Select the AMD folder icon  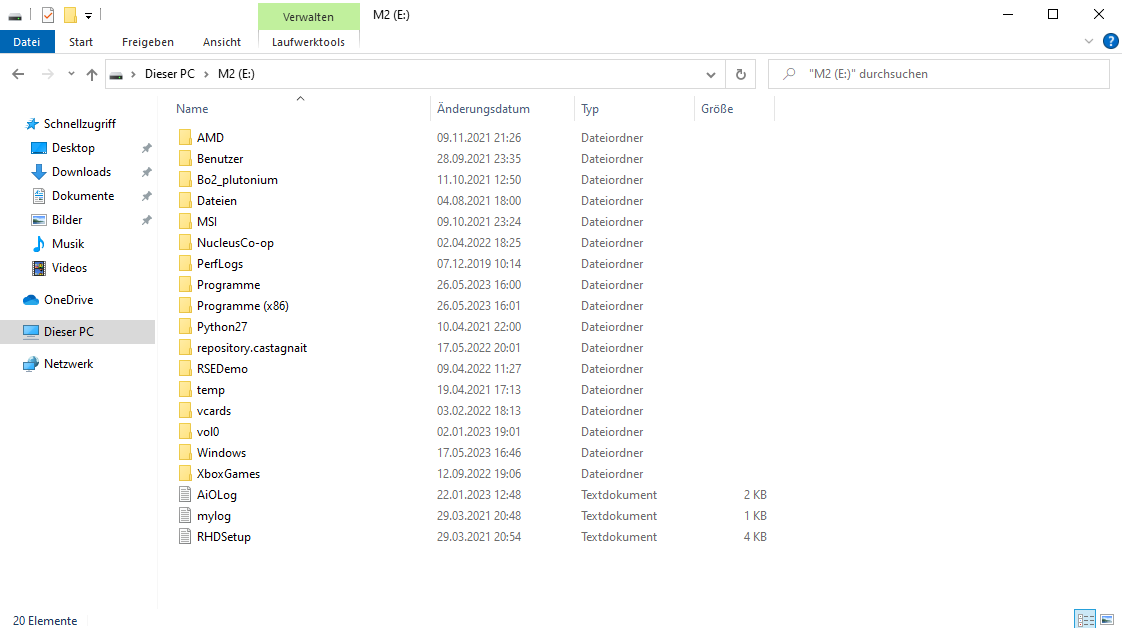pyautogui.click(x=185, y=137)
